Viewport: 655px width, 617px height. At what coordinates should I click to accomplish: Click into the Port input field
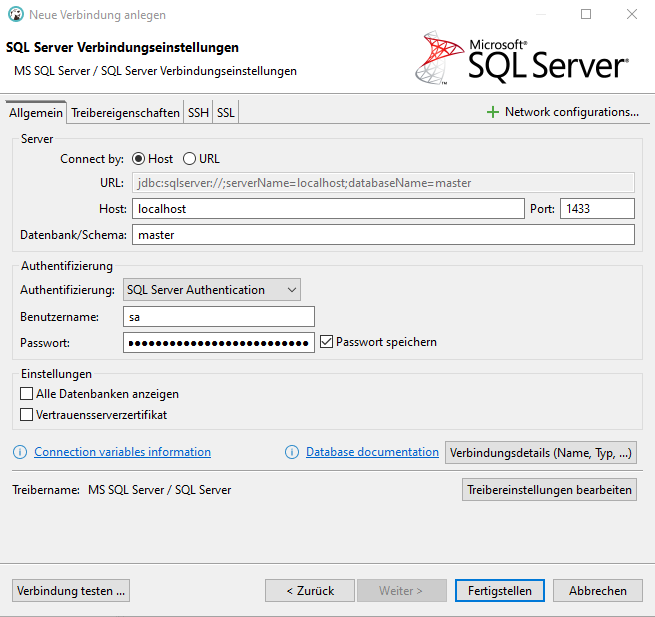pyautogui.click(x=597, y=209)
